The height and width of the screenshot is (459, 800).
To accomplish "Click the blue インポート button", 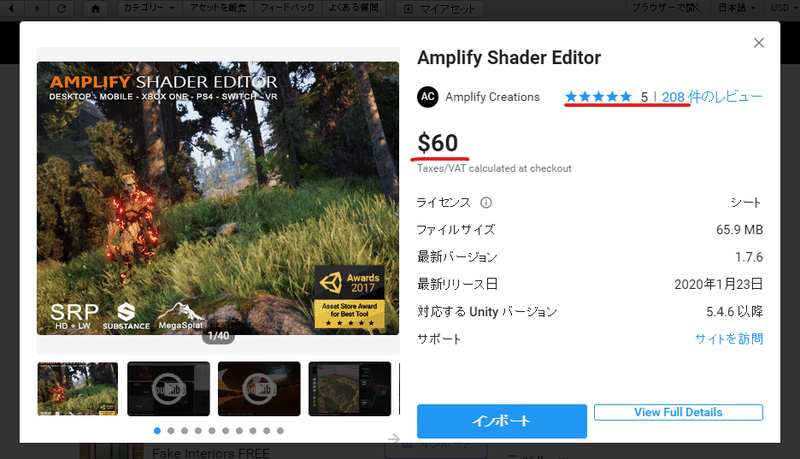I will coord(502,421).
